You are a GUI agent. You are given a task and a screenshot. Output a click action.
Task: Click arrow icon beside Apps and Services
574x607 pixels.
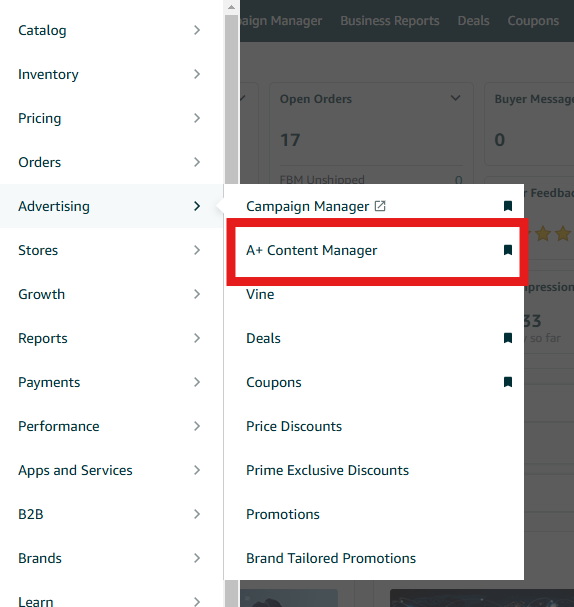click(197, 470)
